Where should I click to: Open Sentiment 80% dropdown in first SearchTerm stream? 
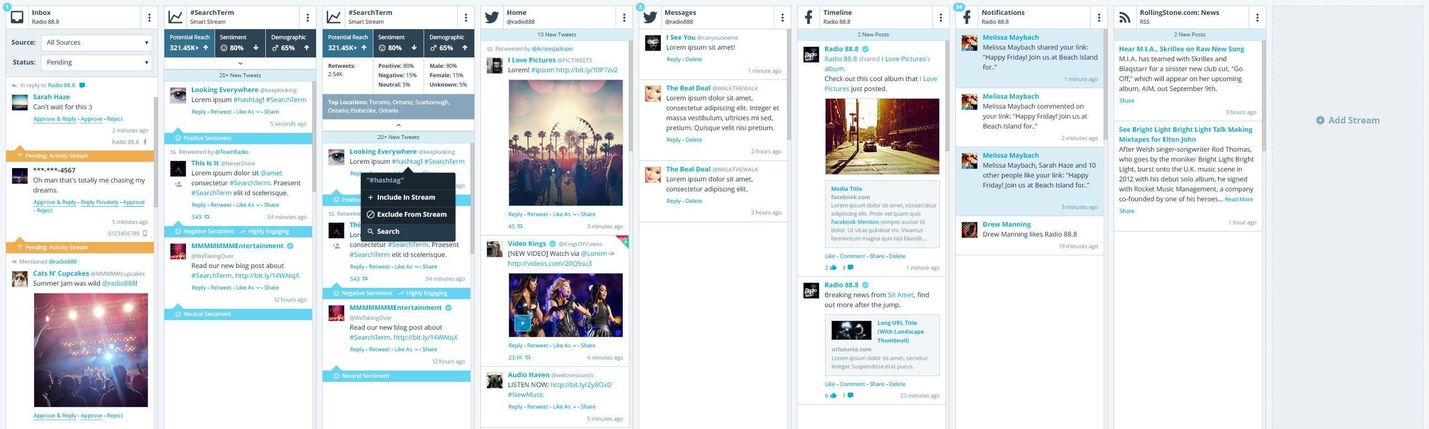pos(238,42)
